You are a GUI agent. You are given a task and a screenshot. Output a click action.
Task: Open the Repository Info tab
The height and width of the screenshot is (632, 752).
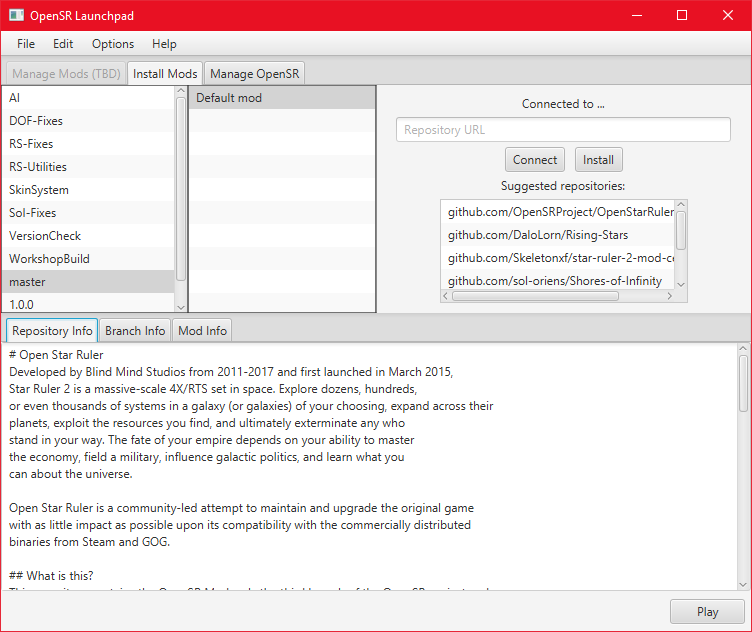pos(52,330)
